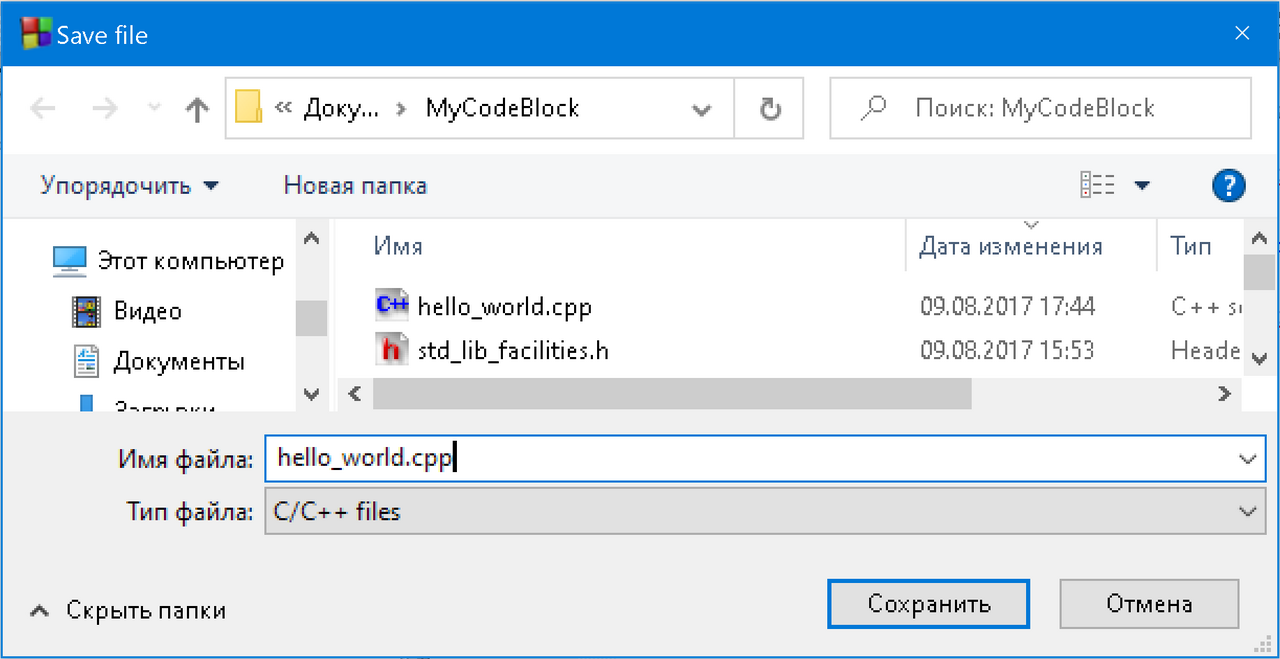Open the help question mark icon
The width and height of the screenshot is (1280, 659).
pos(1228,185)
